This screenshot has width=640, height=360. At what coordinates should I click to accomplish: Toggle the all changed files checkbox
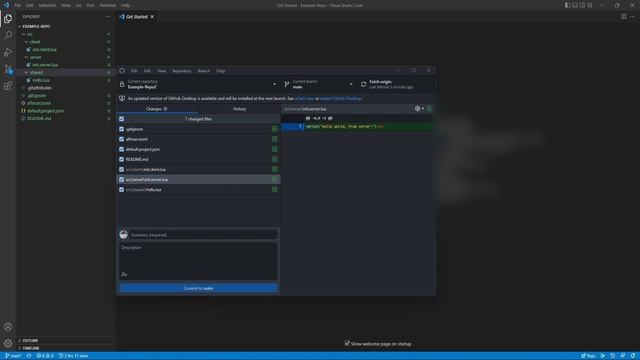121,119
